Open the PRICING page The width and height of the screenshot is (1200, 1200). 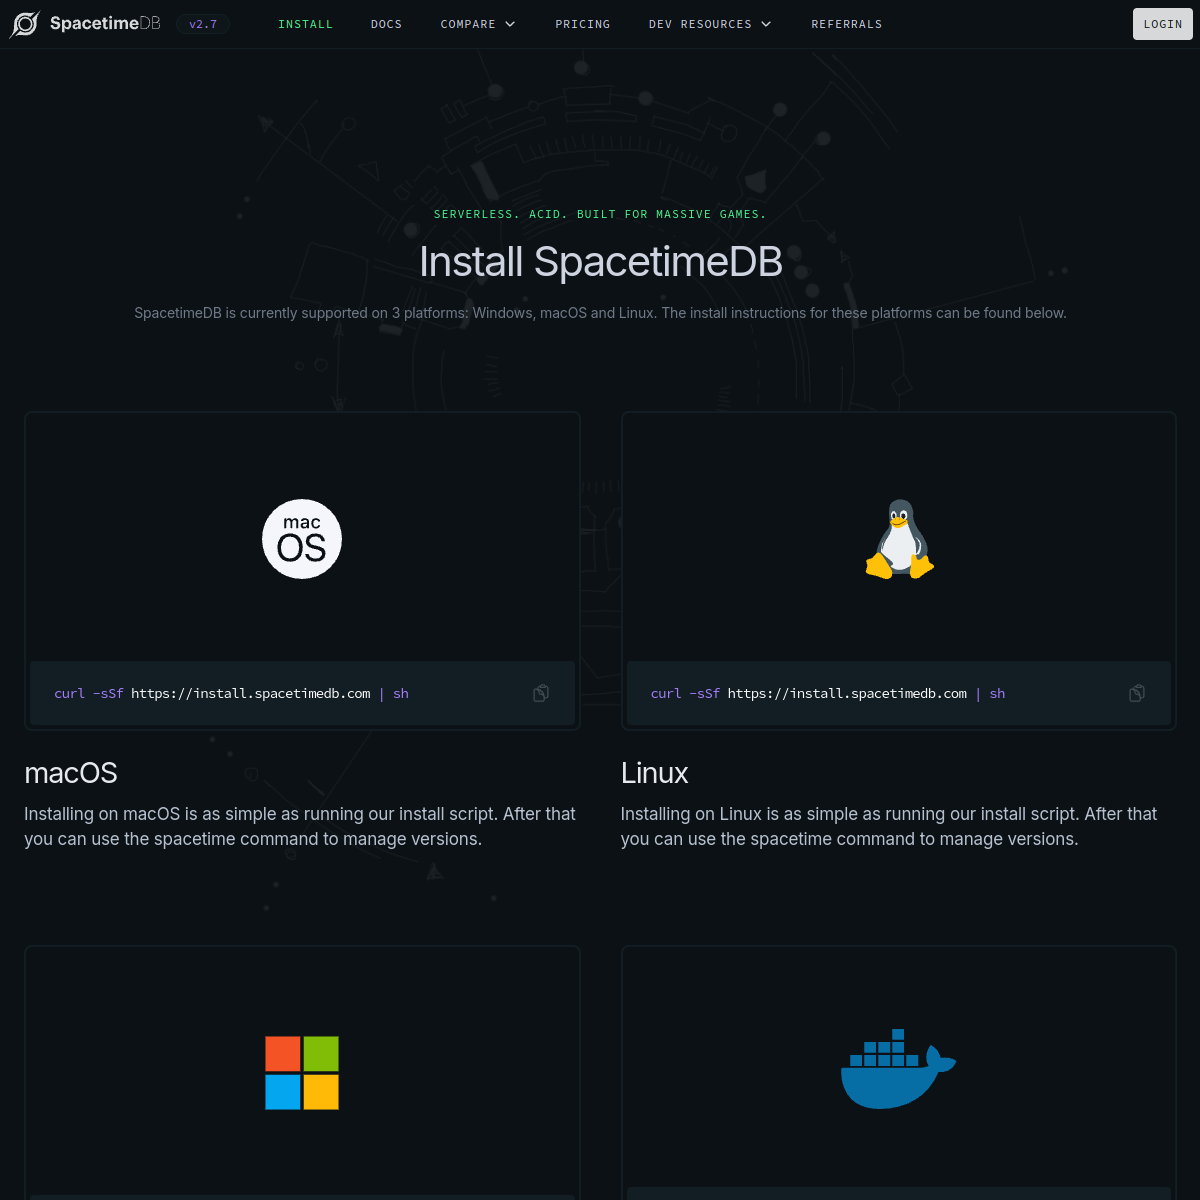tap(583, 24)
